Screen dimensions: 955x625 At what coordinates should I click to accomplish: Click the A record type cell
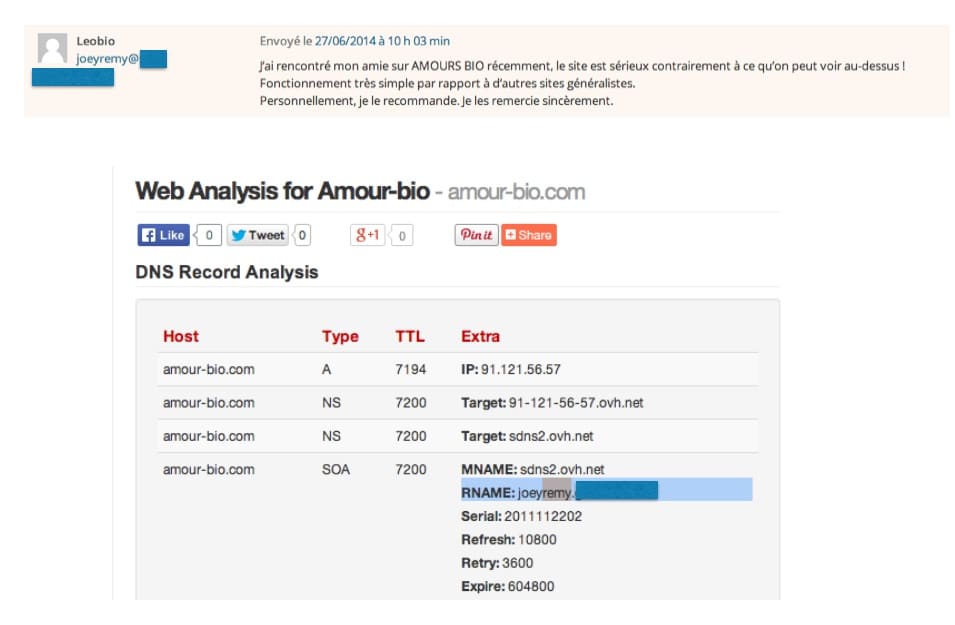coord(326,369)
